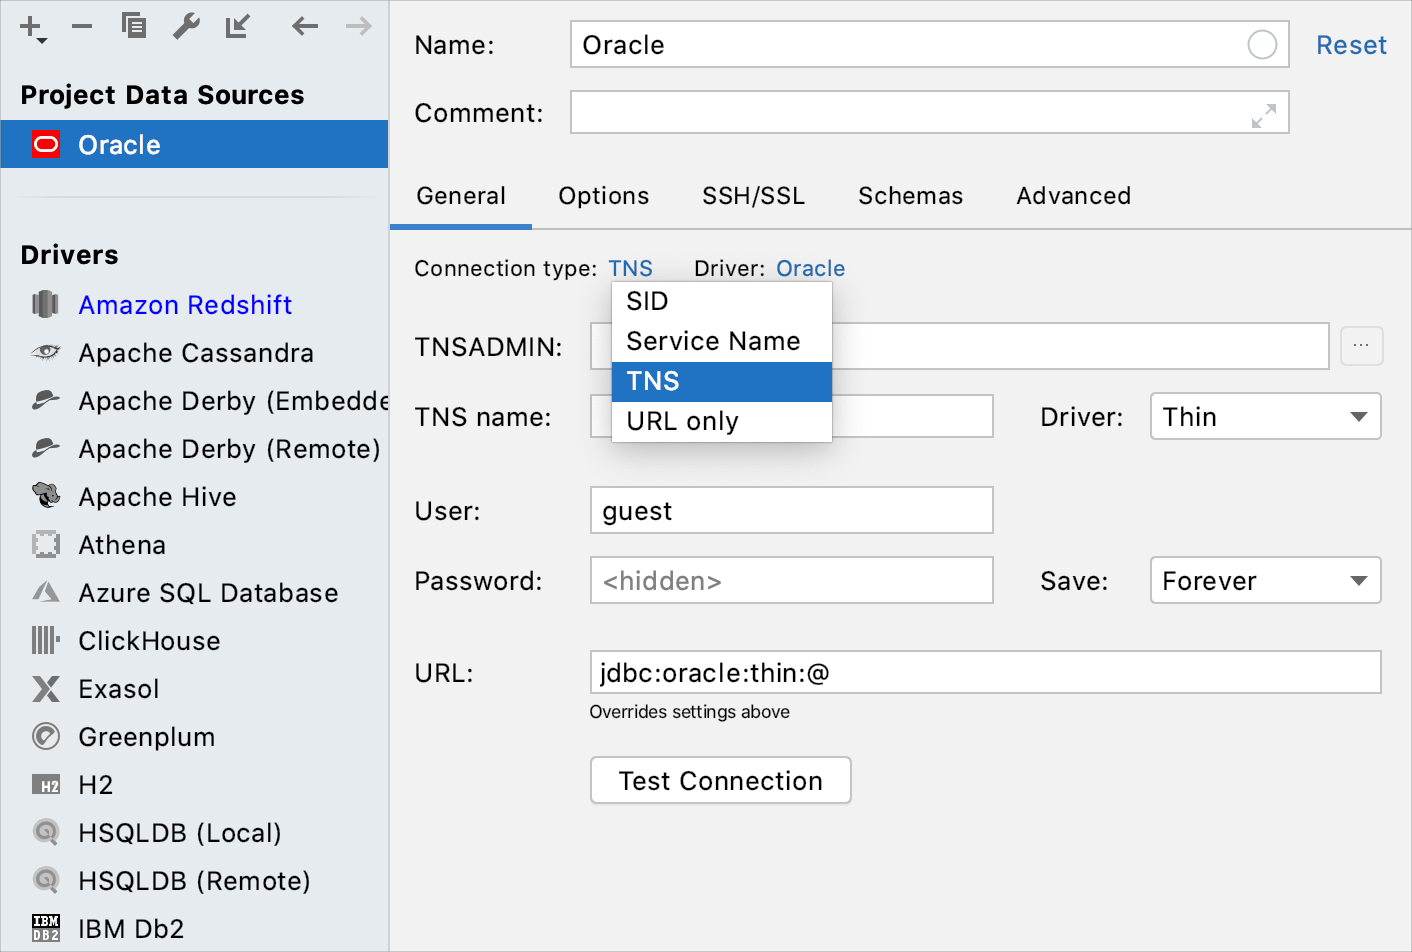
Task: Click the Test Connection button
Action: point(721,780)
